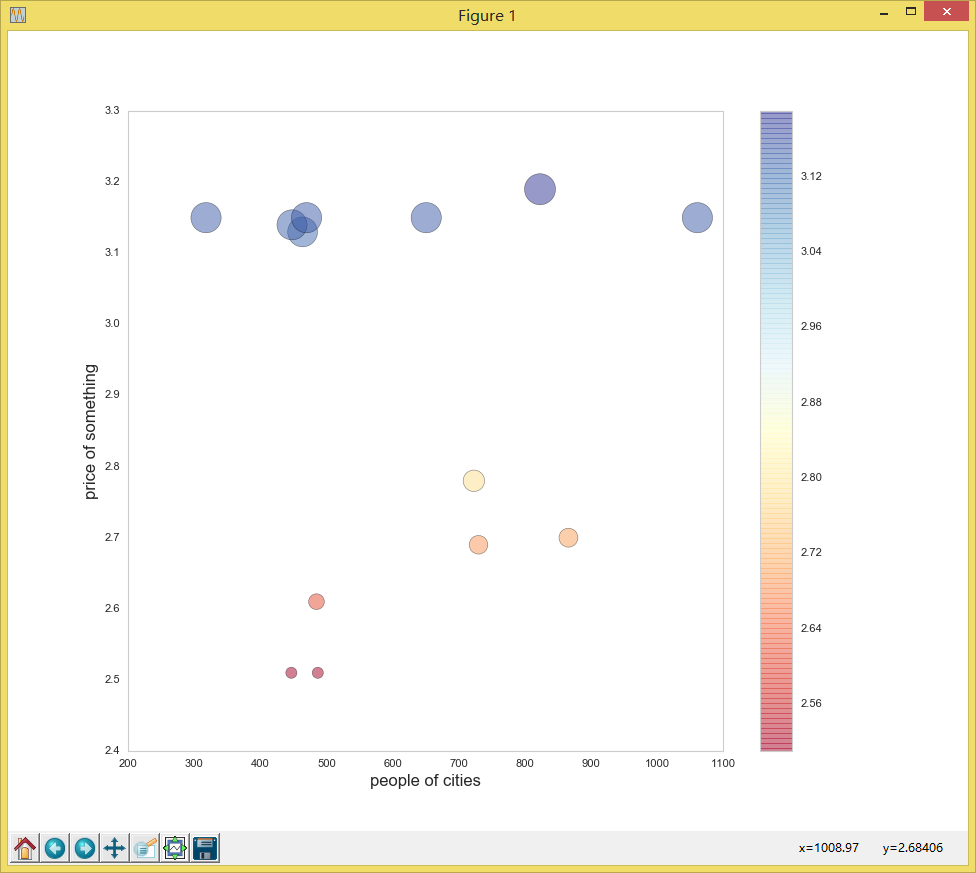The image size is (976, 873).
Task: Click the leftmost blue bubble near 320
Action: point(206,218)
